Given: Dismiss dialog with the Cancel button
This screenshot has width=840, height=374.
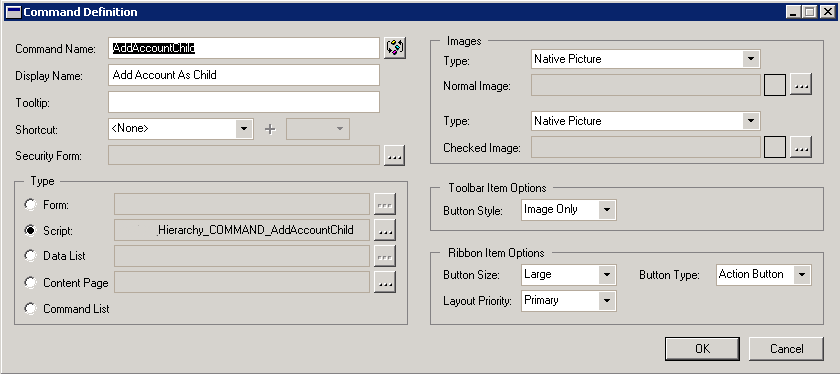Looking at the screenshot, I should coord(786,349).
